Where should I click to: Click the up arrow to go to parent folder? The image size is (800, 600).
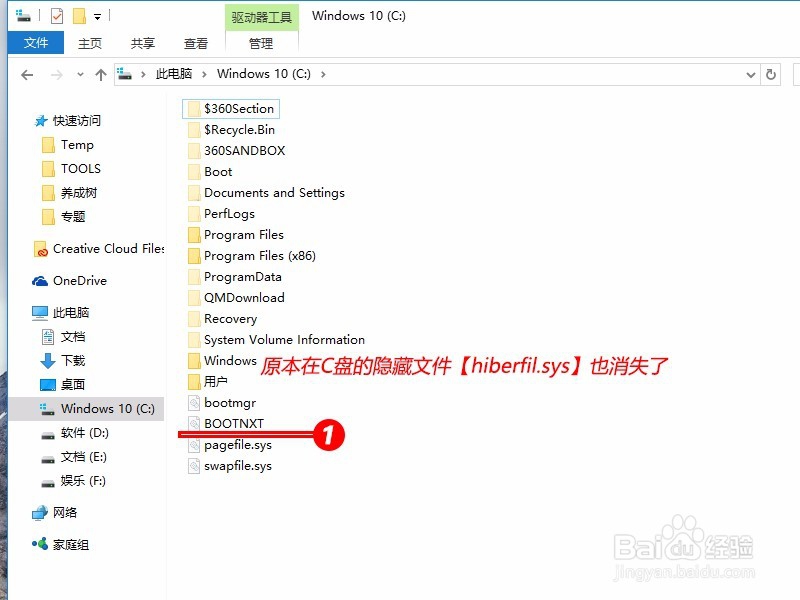101,73
